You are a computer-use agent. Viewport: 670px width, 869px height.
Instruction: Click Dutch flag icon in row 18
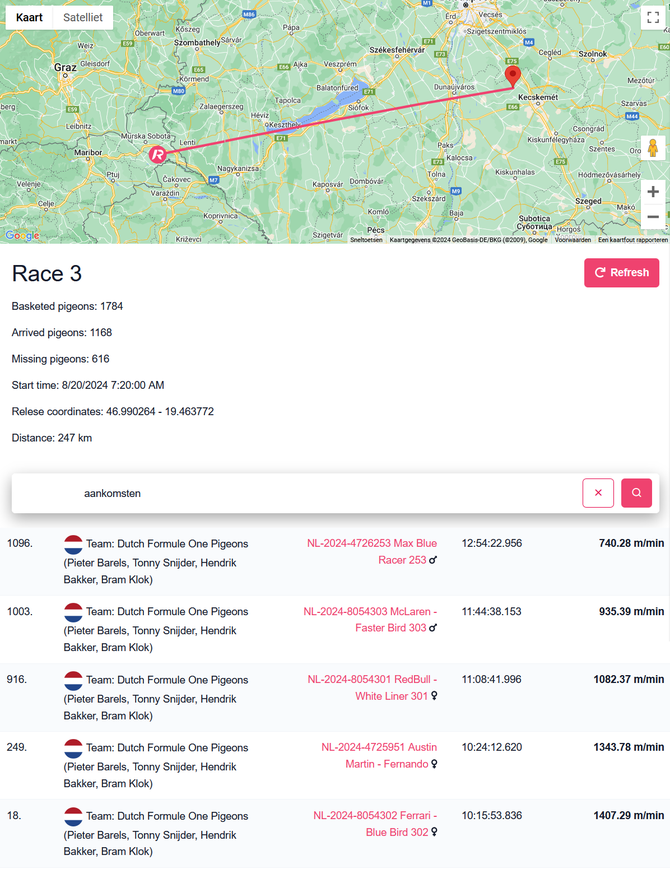tap(73, 816)
